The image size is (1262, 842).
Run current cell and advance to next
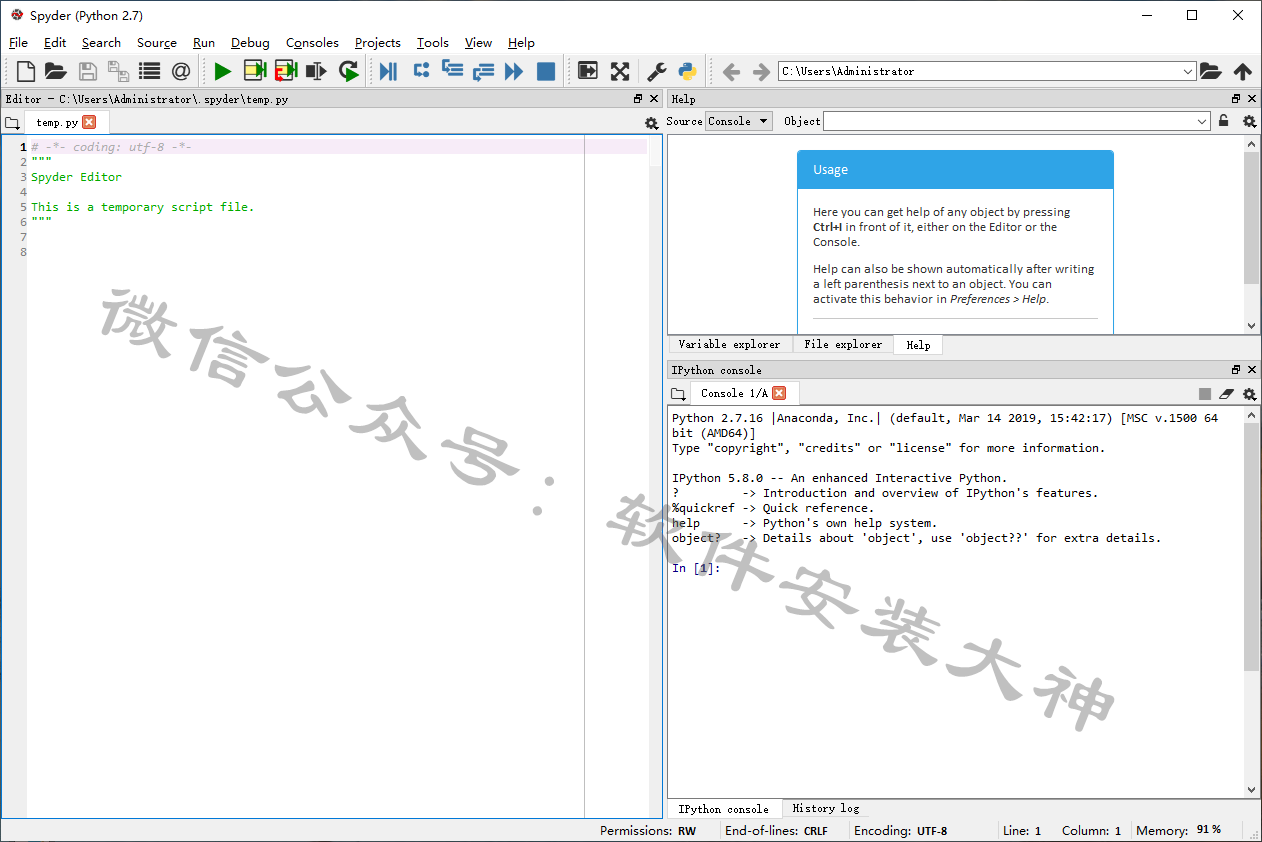click(x=286, y=71)
